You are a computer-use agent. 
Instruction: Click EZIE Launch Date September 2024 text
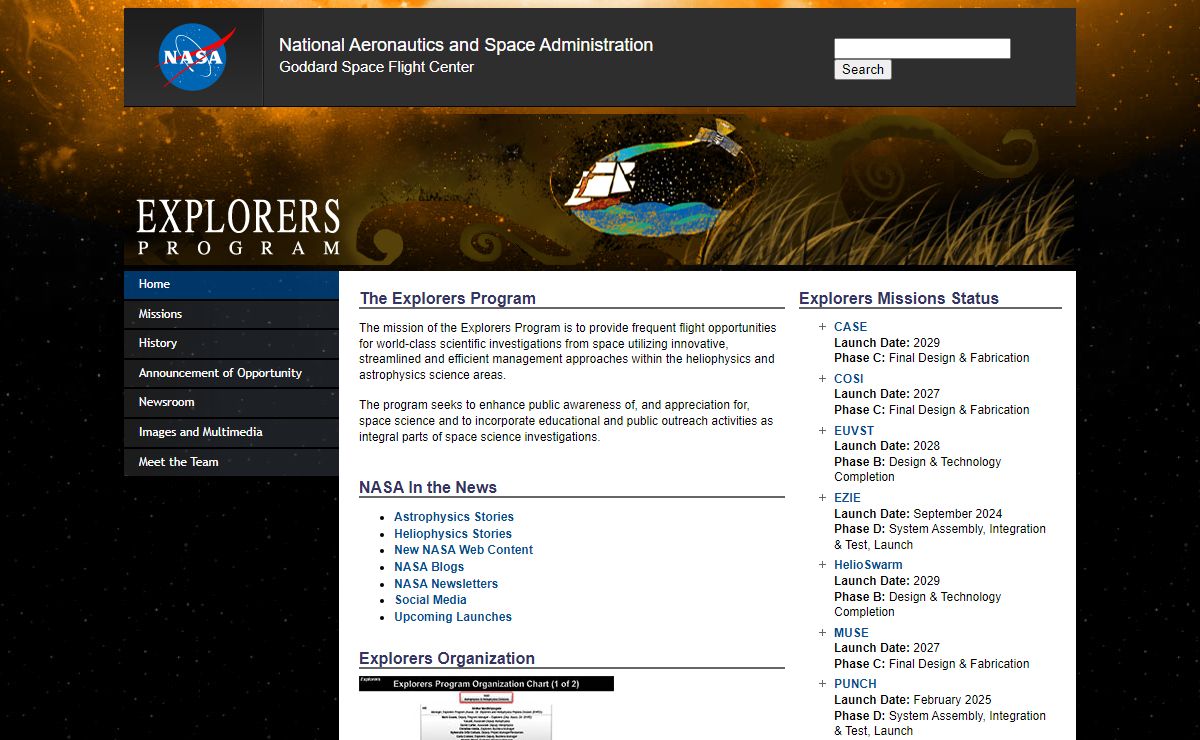click(x=918, y=514)
